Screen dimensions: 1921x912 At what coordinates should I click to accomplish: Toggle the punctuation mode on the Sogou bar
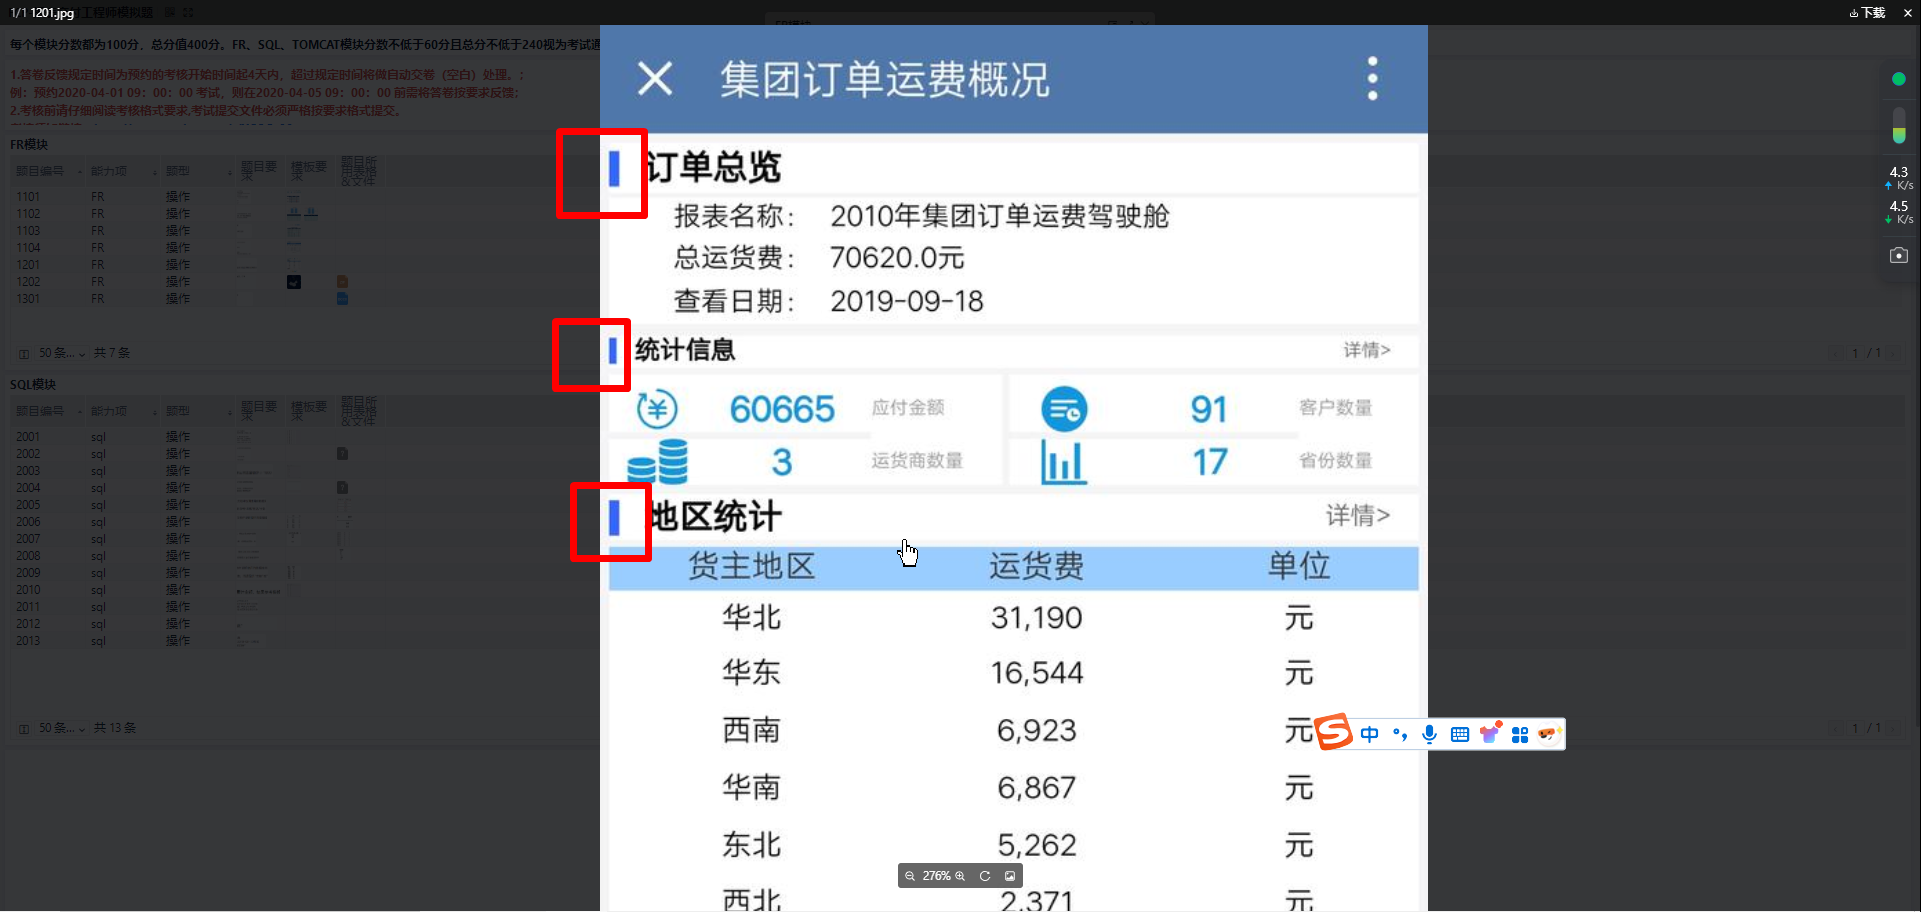1400,734
